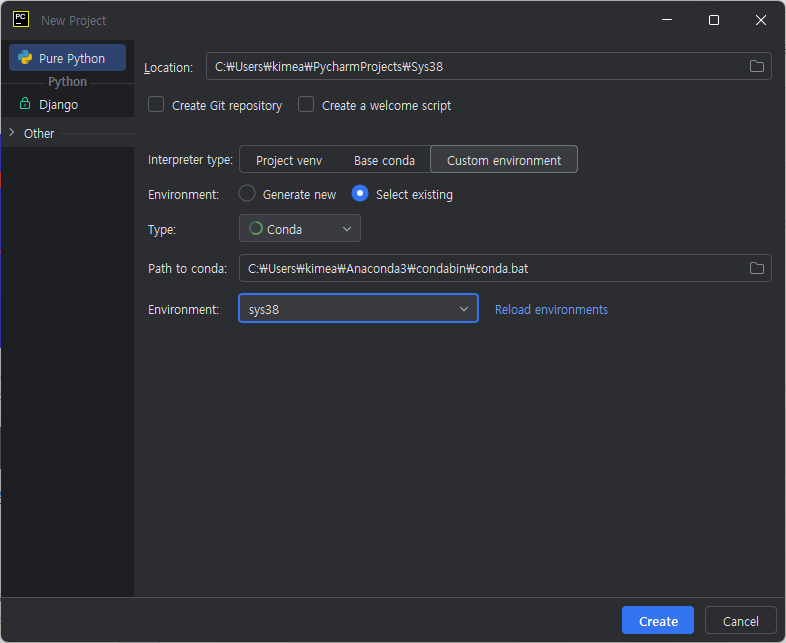Click the Create button
786x643 pixels.
[658, 620]
